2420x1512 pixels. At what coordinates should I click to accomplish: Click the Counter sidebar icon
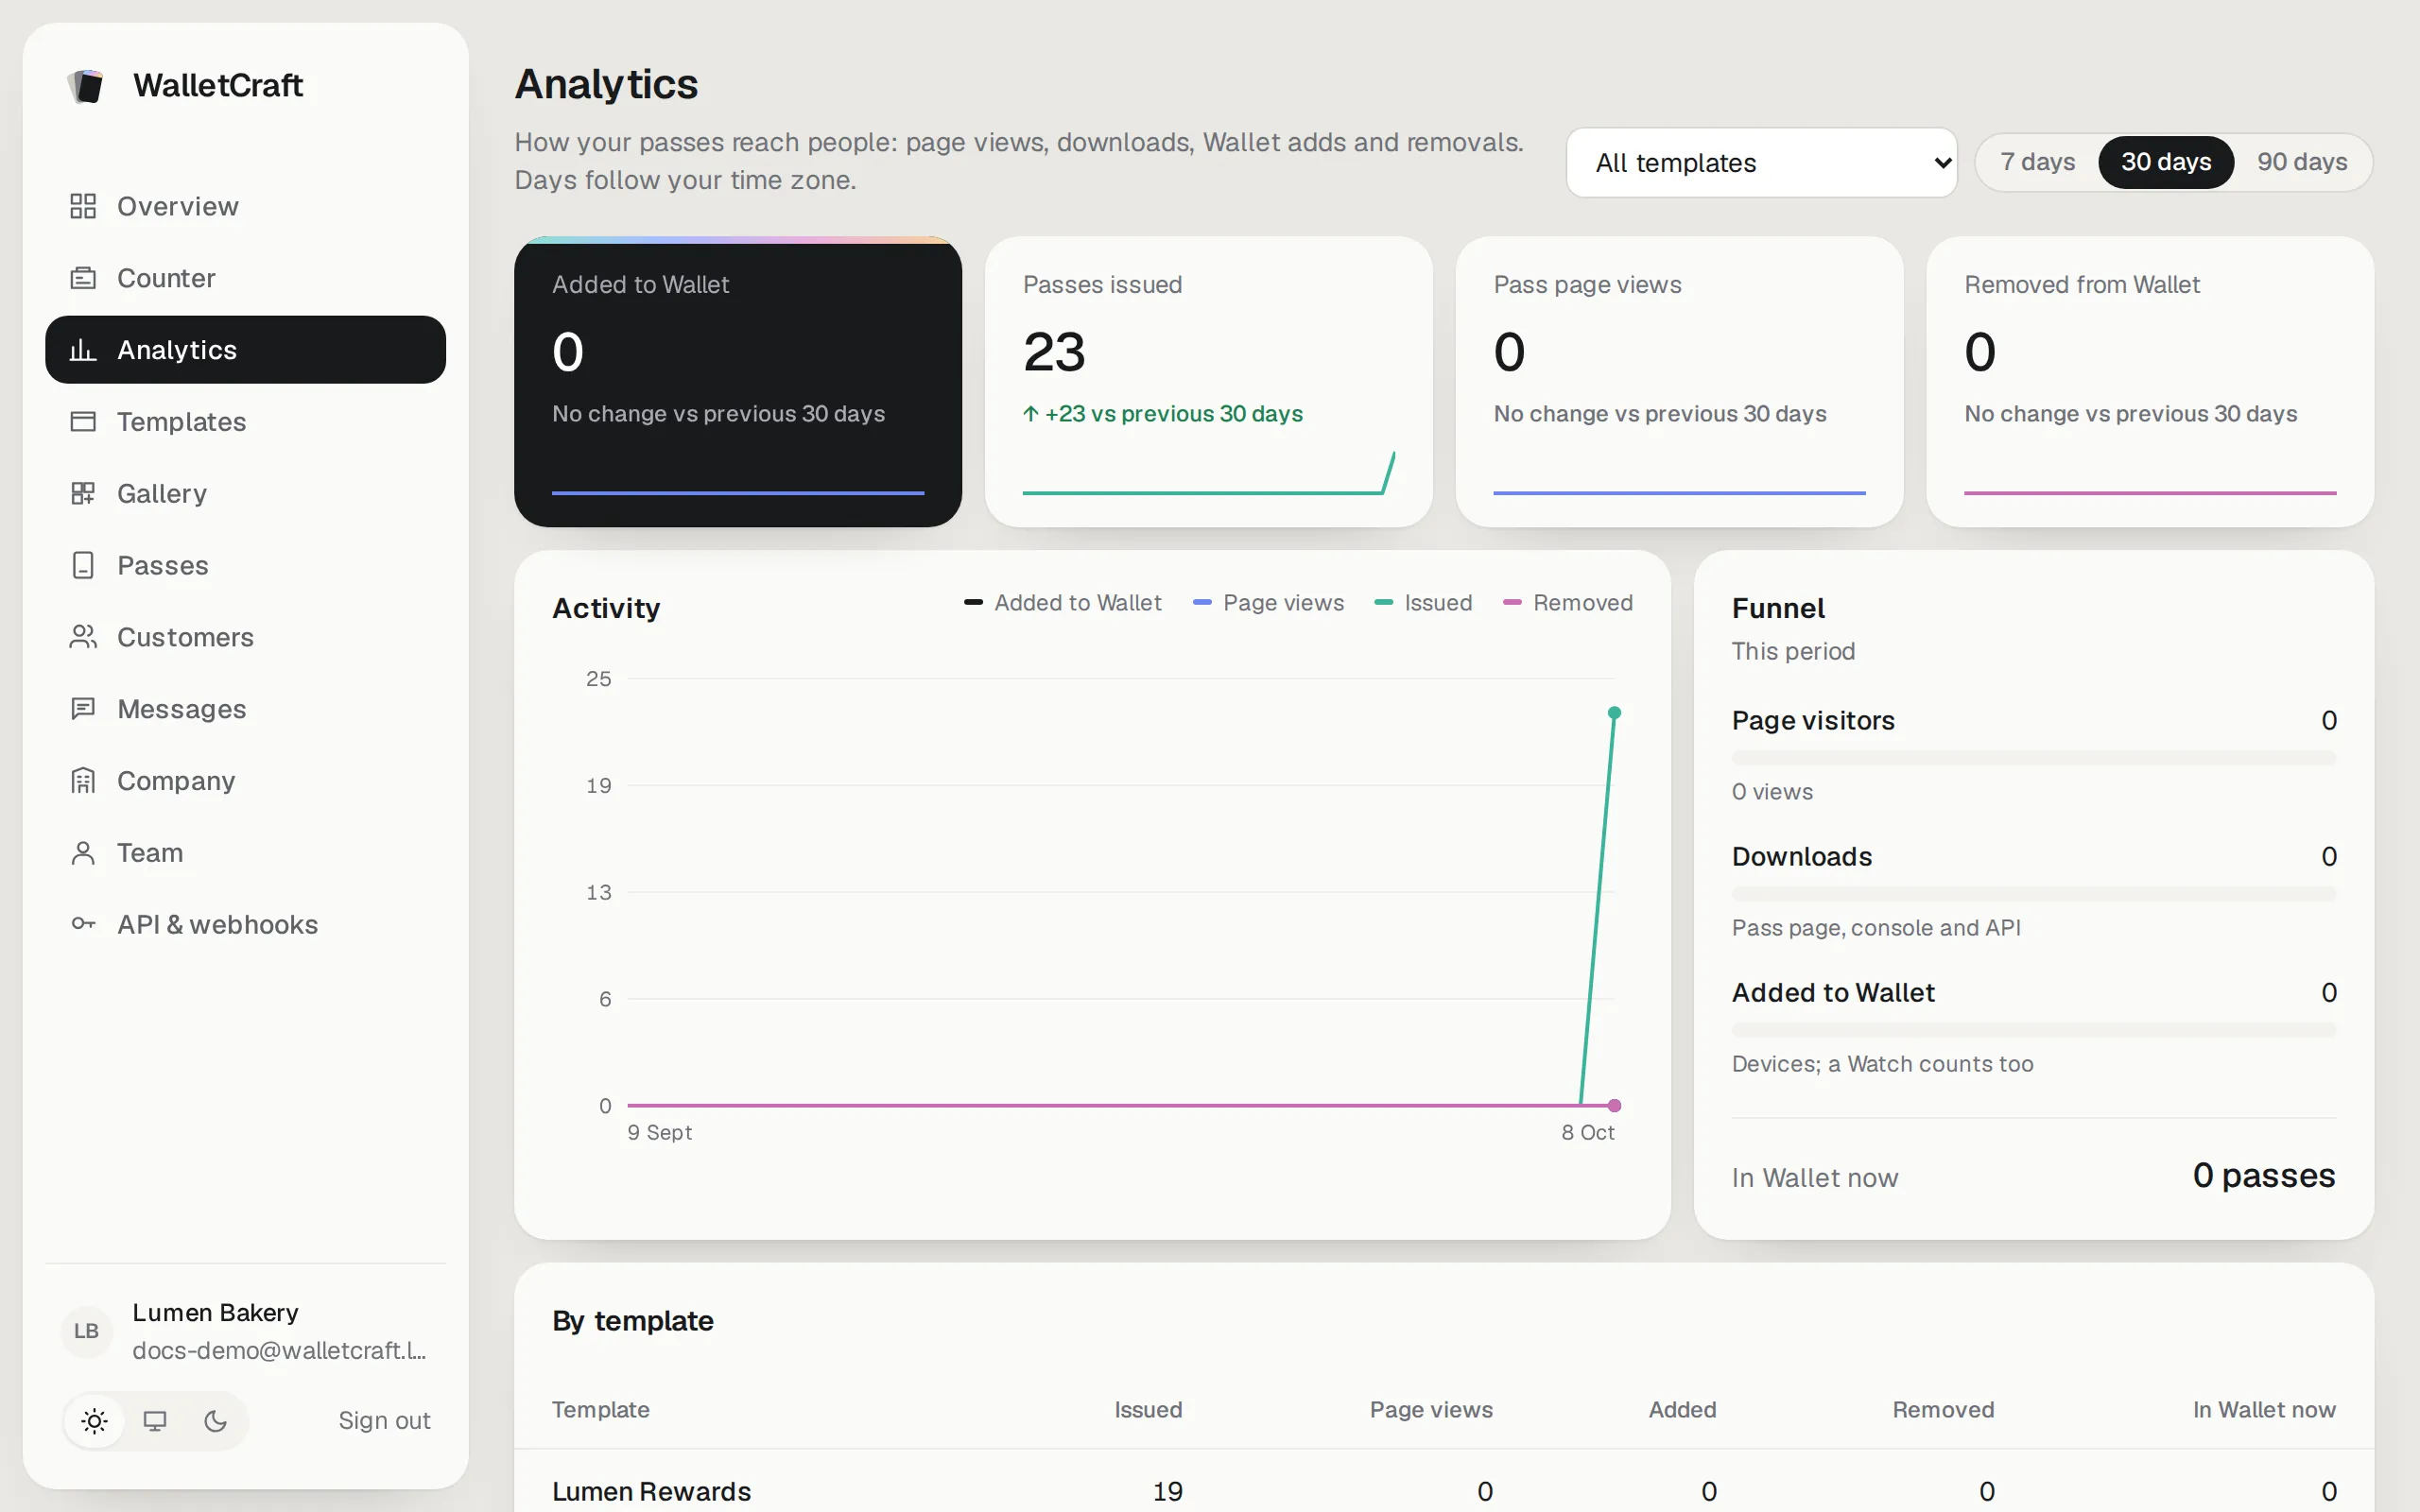(83, 278)
